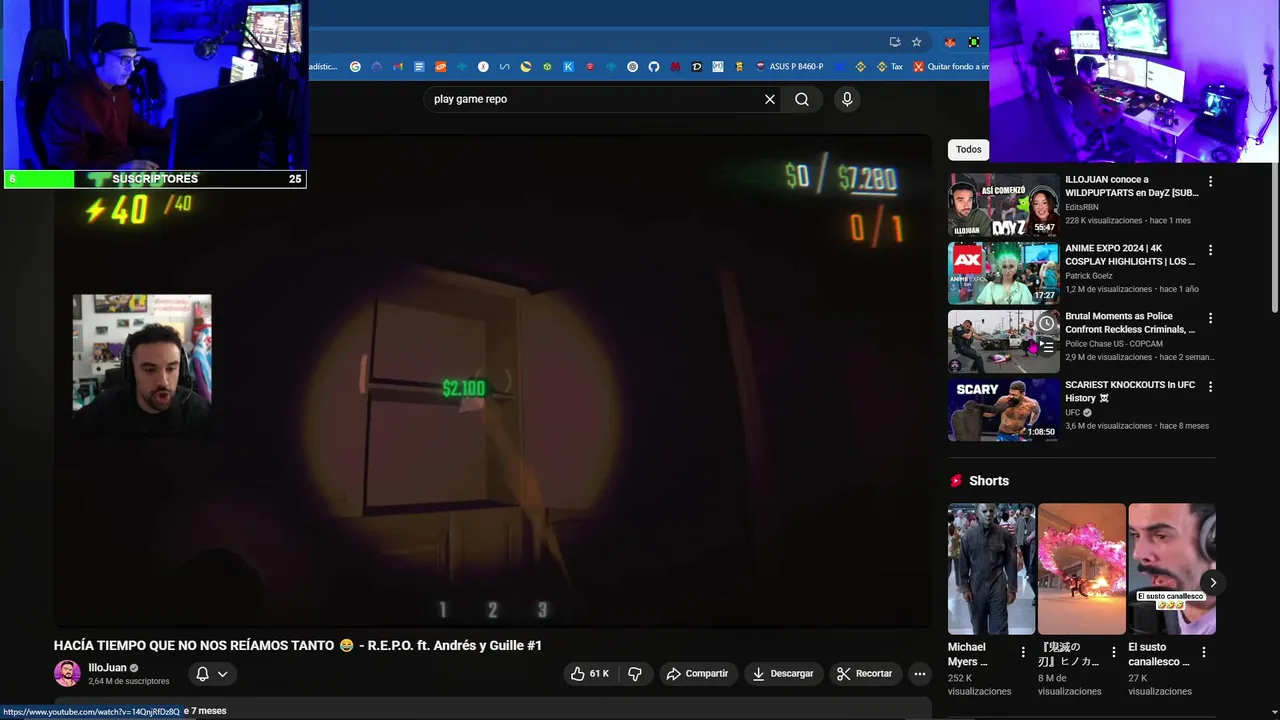Add Brutal Moments video to queue
Image resolution: width=1280 pixels, height=720 pixels.
coord(1046,347)
